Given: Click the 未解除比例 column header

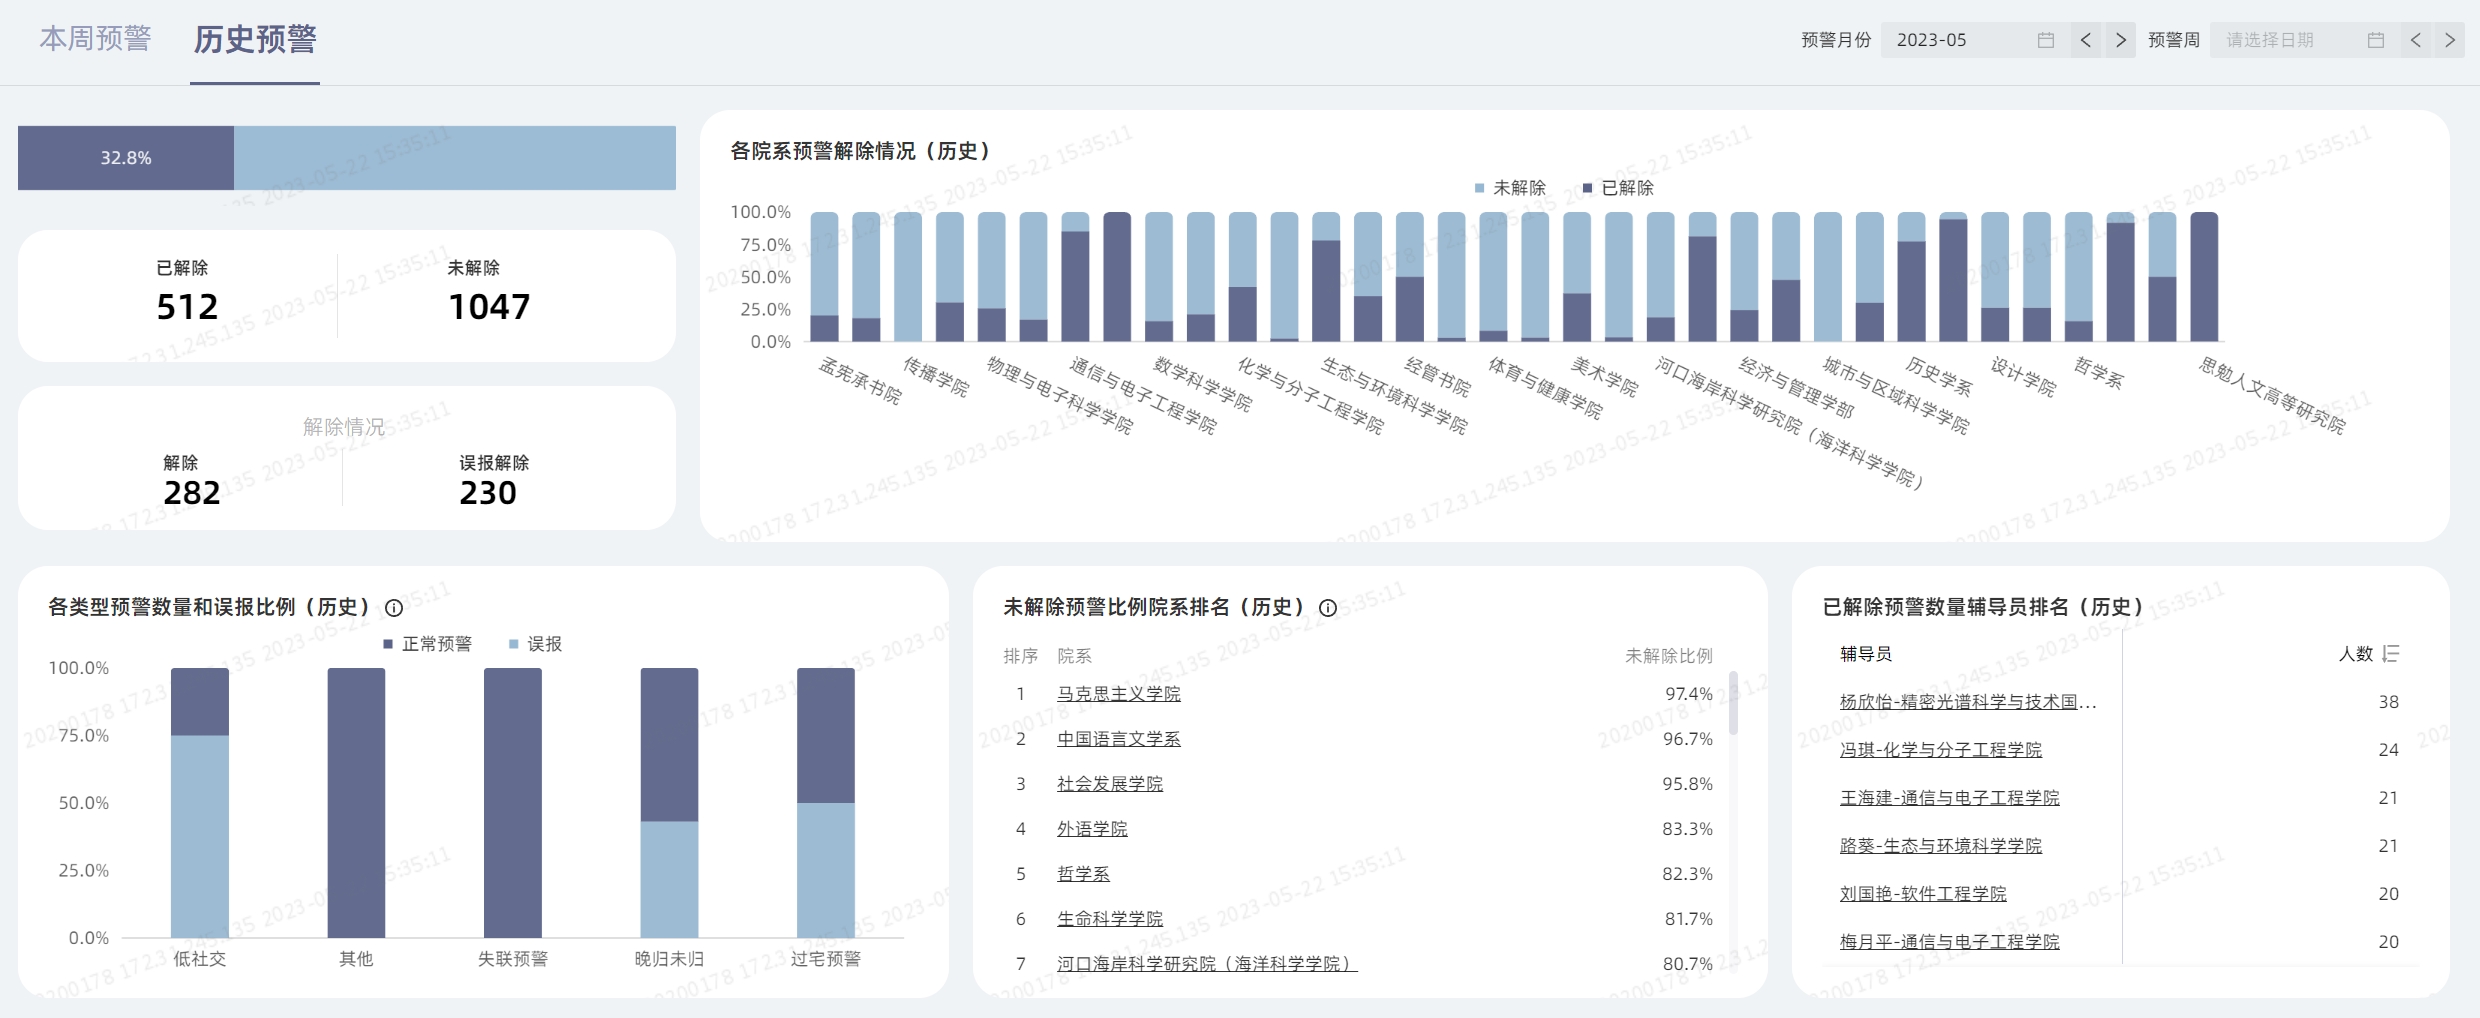Looking at the screenshot, I should pos(1669,656).
